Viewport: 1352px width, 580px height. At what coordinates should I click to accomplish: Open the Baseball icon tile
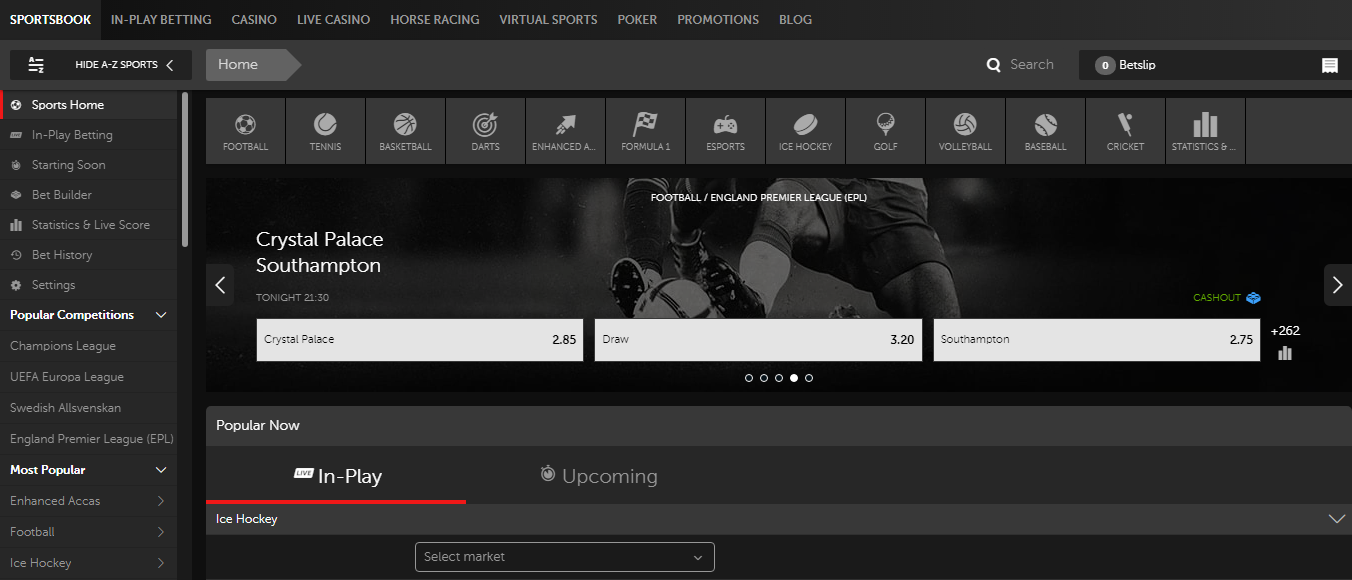pyautogui.click(x=1045, y=130)
